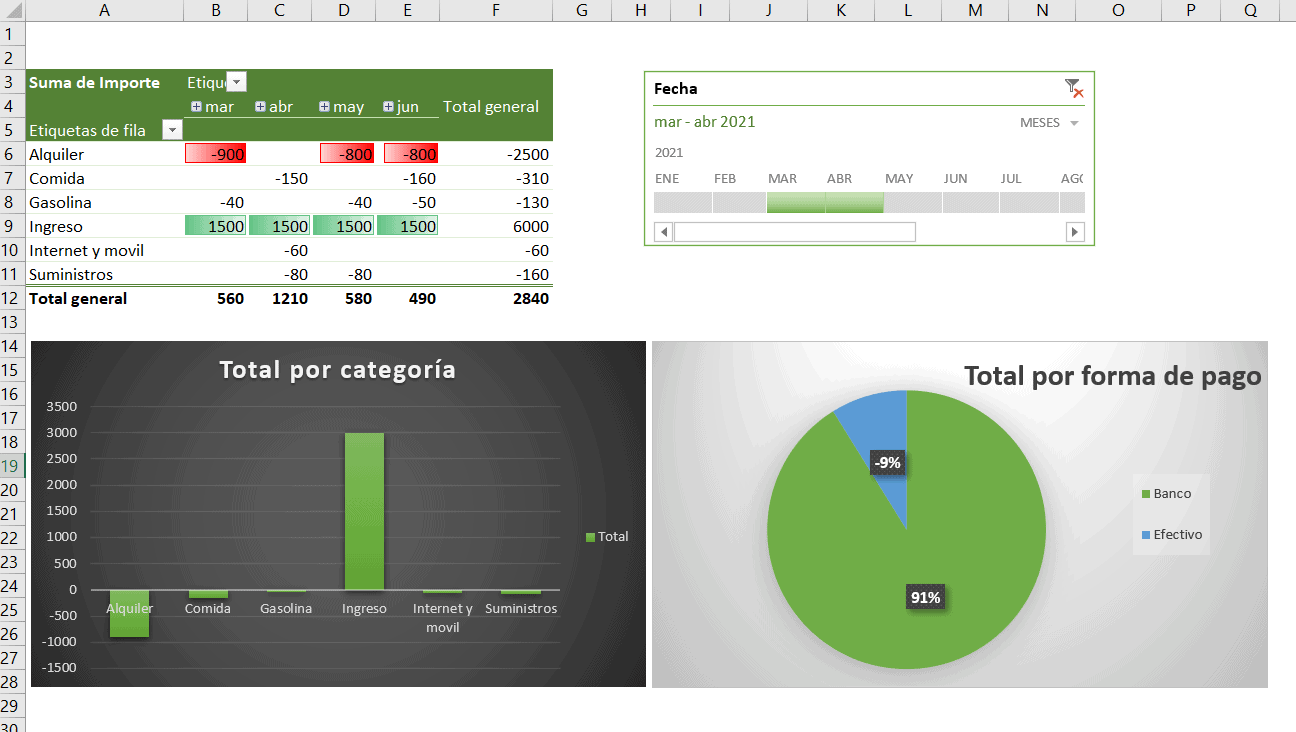Click the Total por categoría chart title
This screenshot has width=1296, height=732.
338,370
